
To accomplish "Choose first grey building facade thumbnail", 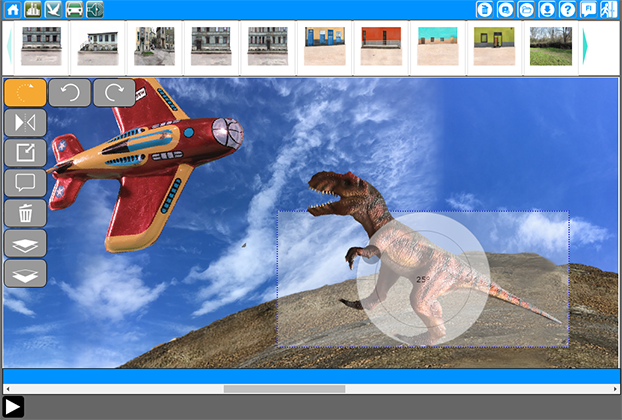I will pyautogui.click(x=41, y=46).
